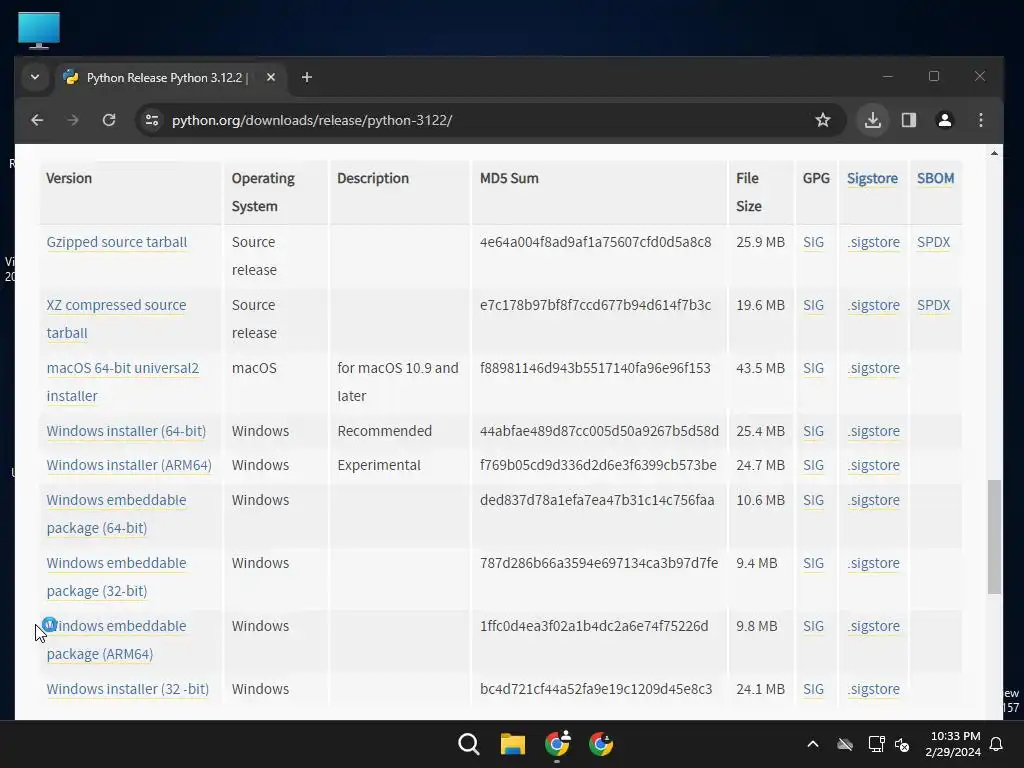1024x768 pixels.
Task: Select MD5 sum 44abfae489d87cc005d50a9267b5d58d
Action: point(599,431)
